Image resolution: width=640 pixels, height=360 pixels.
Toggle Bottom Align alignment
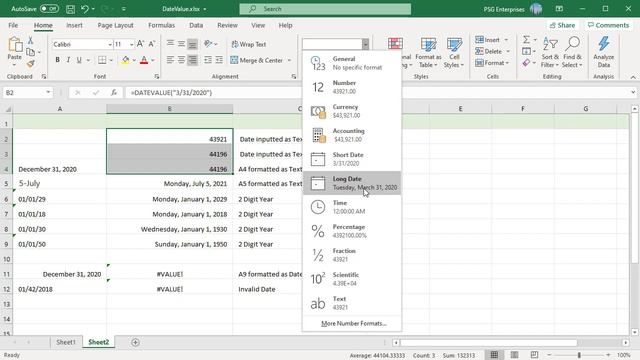click(192, 43)
